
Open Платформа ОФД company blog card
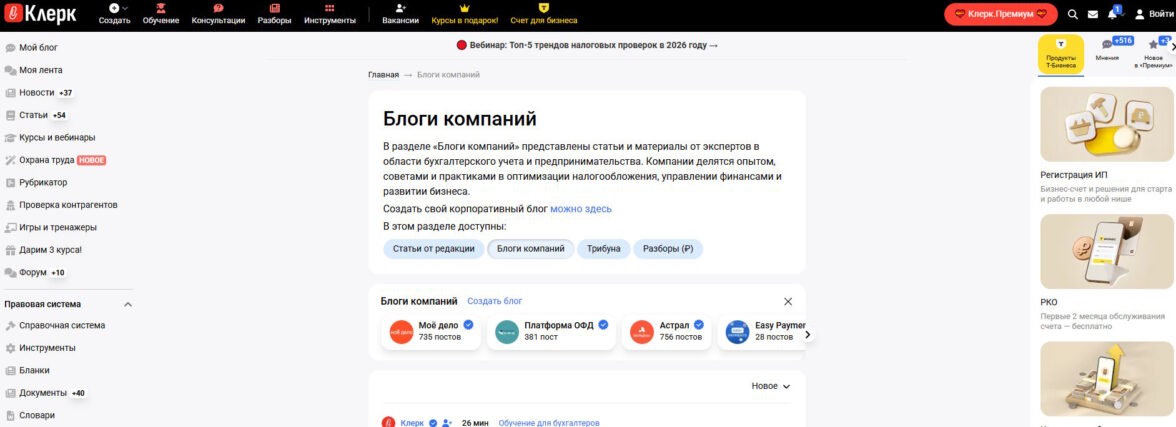pos(551,332)
